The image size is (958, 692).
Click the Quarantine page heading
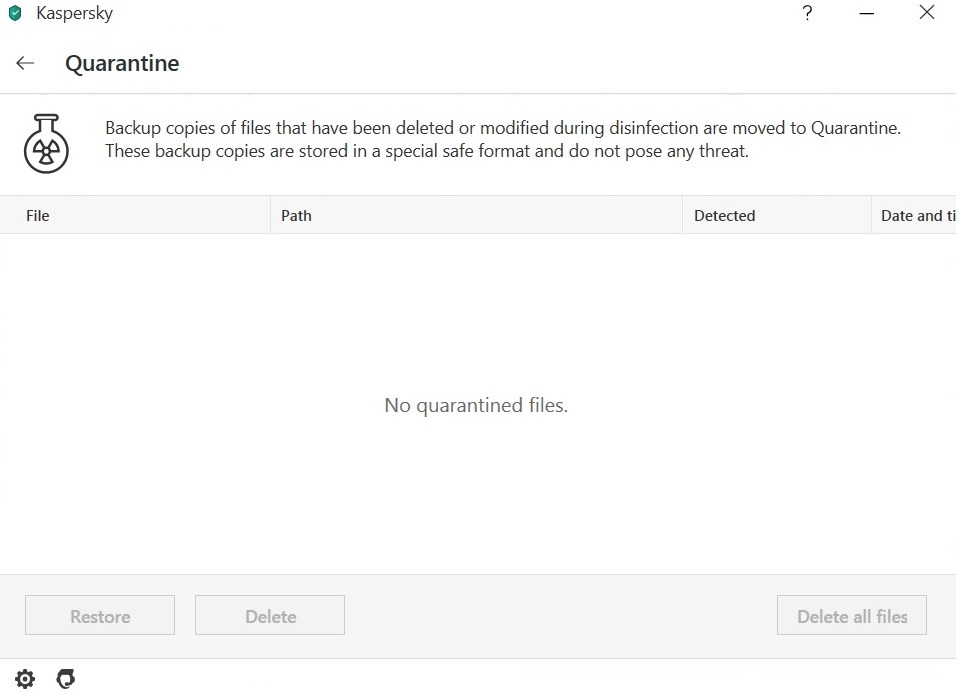coord(122,63)
